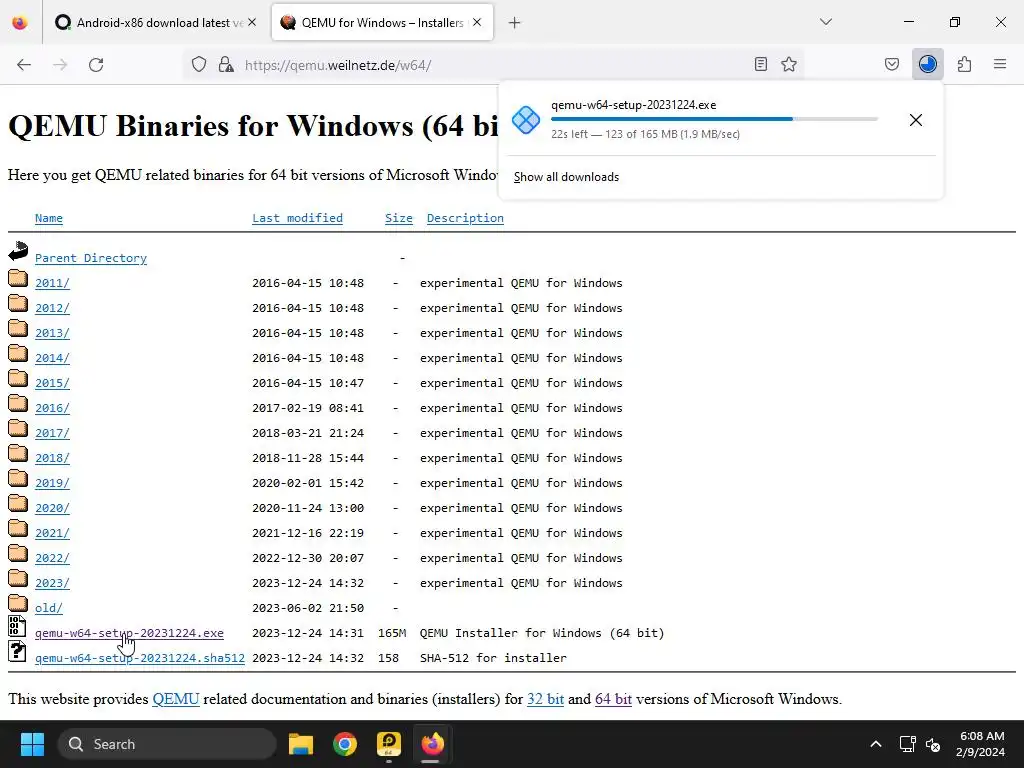Click the download progress bar

tap(714, 119)
